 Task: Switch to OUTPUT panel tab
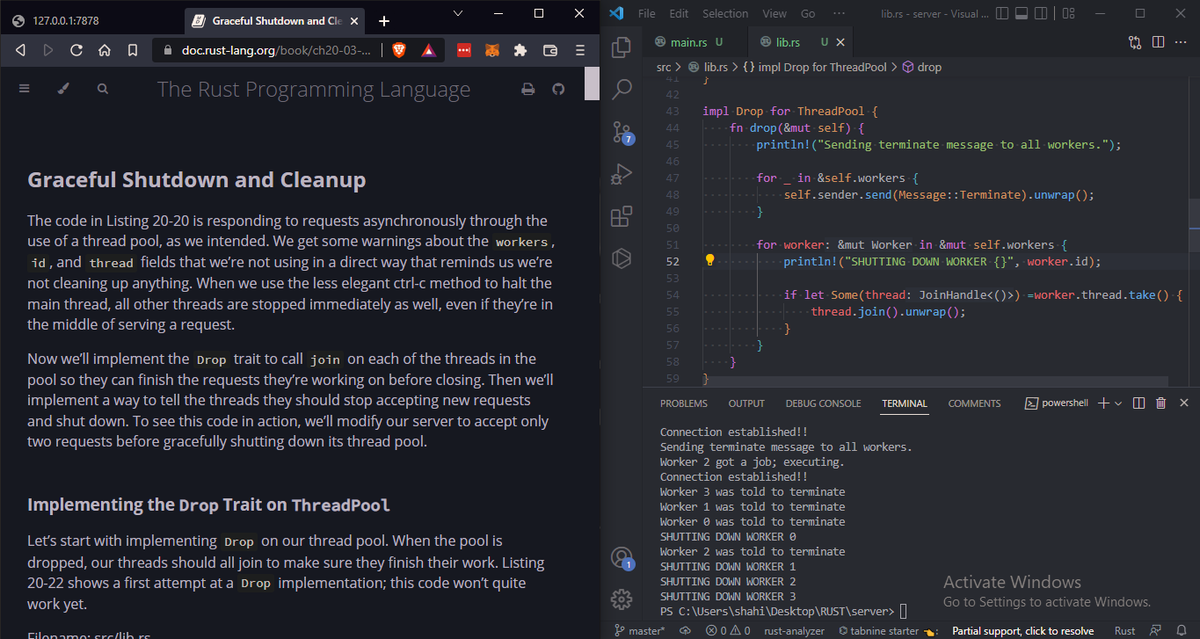(x=746, y=403)
